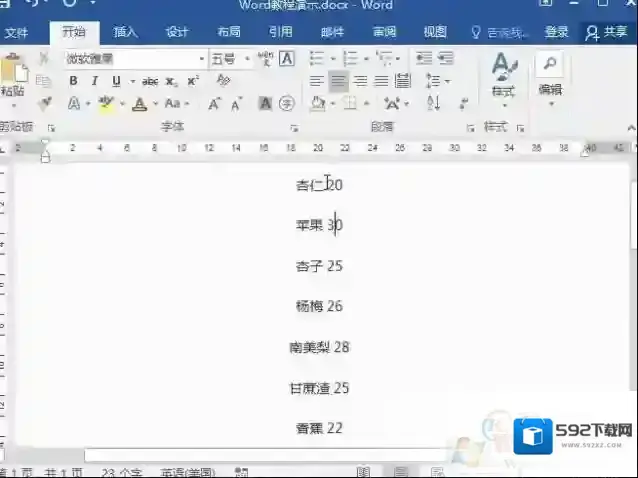The height and width of the screenshot is (478, 638).
Task: Open the 样式 styles gallery
Action: 503,75
